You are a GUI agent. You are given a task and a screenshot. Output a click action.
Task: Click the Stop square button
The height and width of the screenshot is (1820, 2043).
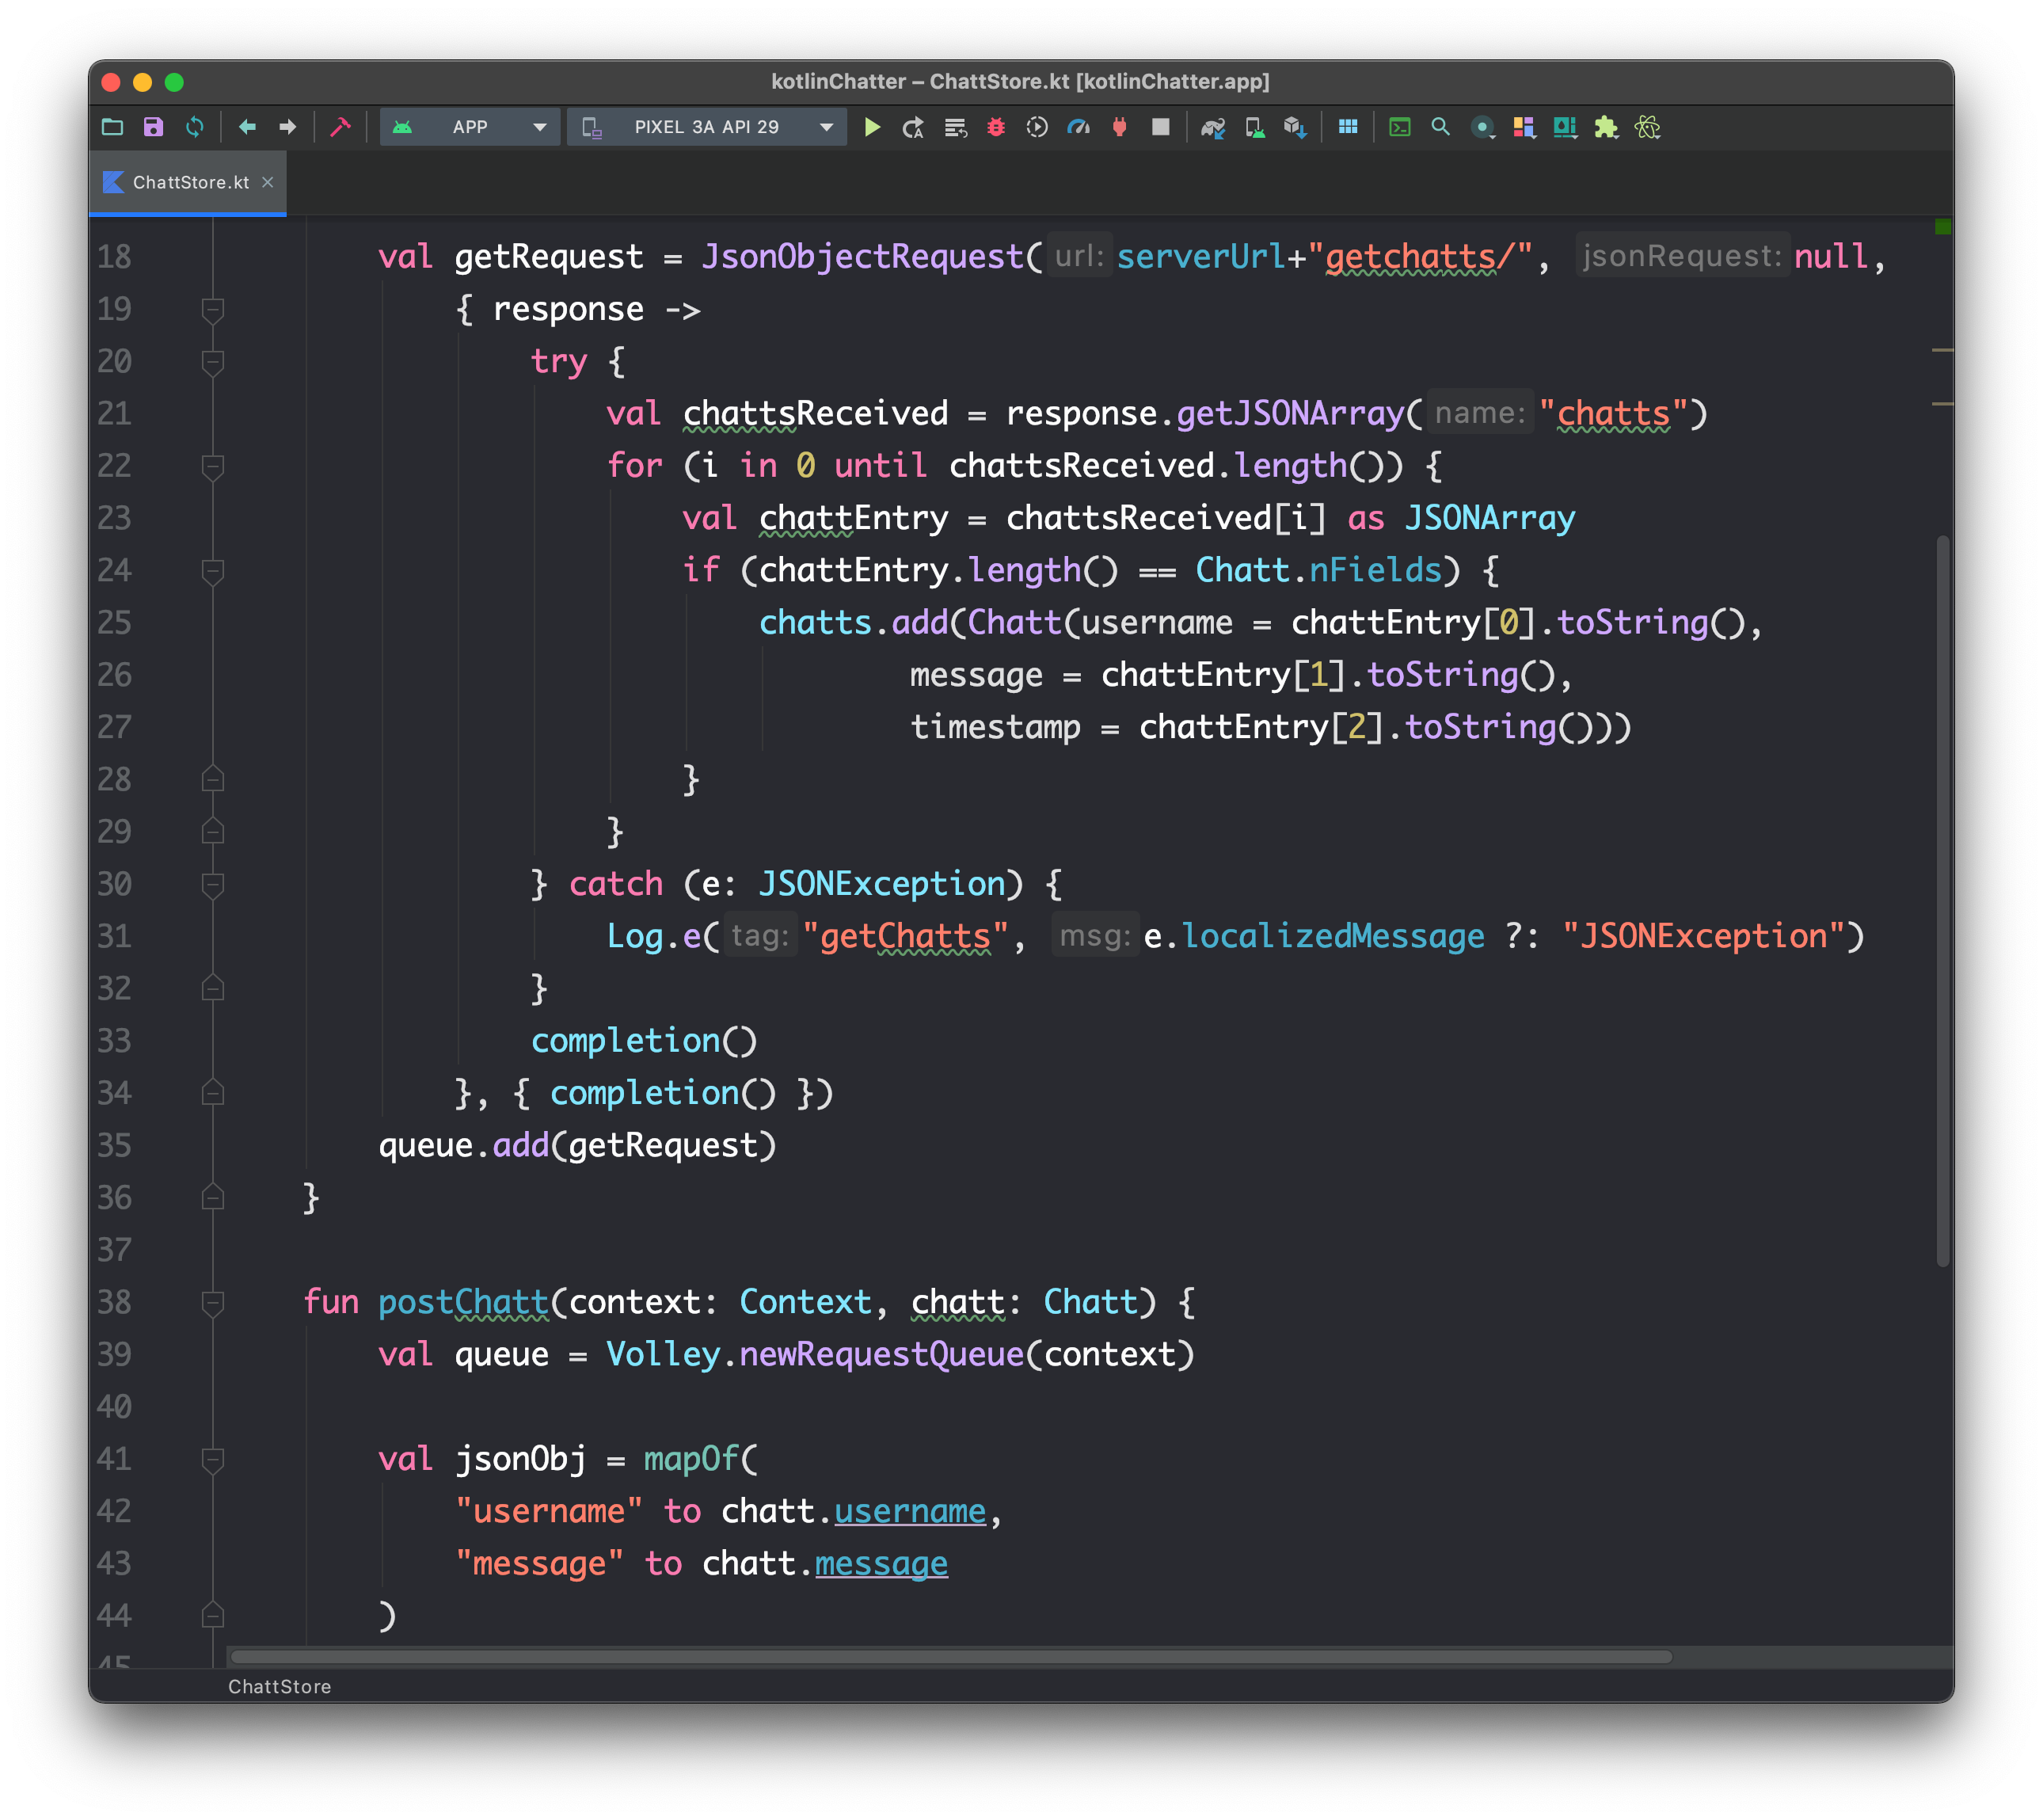point(1160,127)
